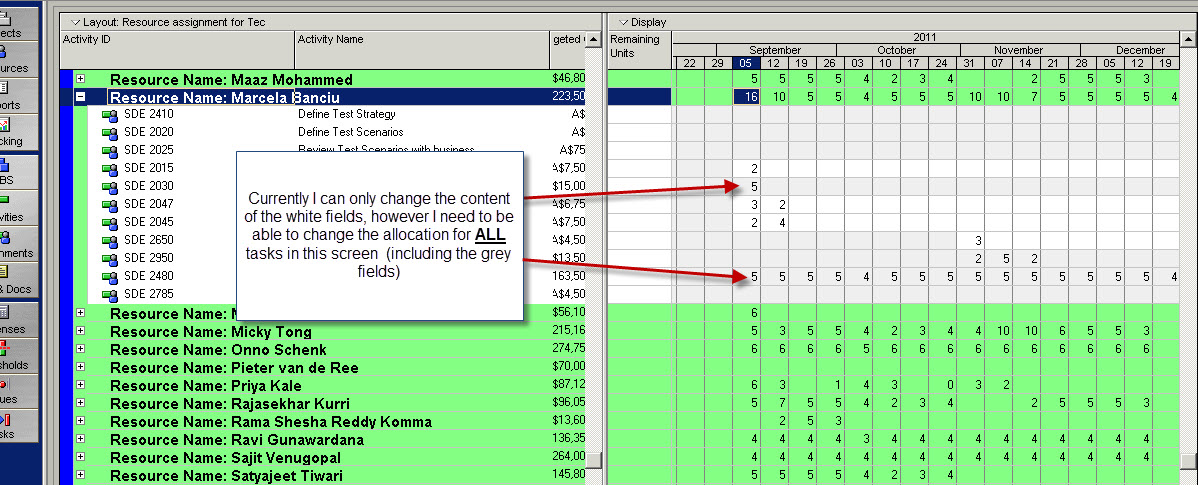Select the SDE 2410 activity row

336,115
